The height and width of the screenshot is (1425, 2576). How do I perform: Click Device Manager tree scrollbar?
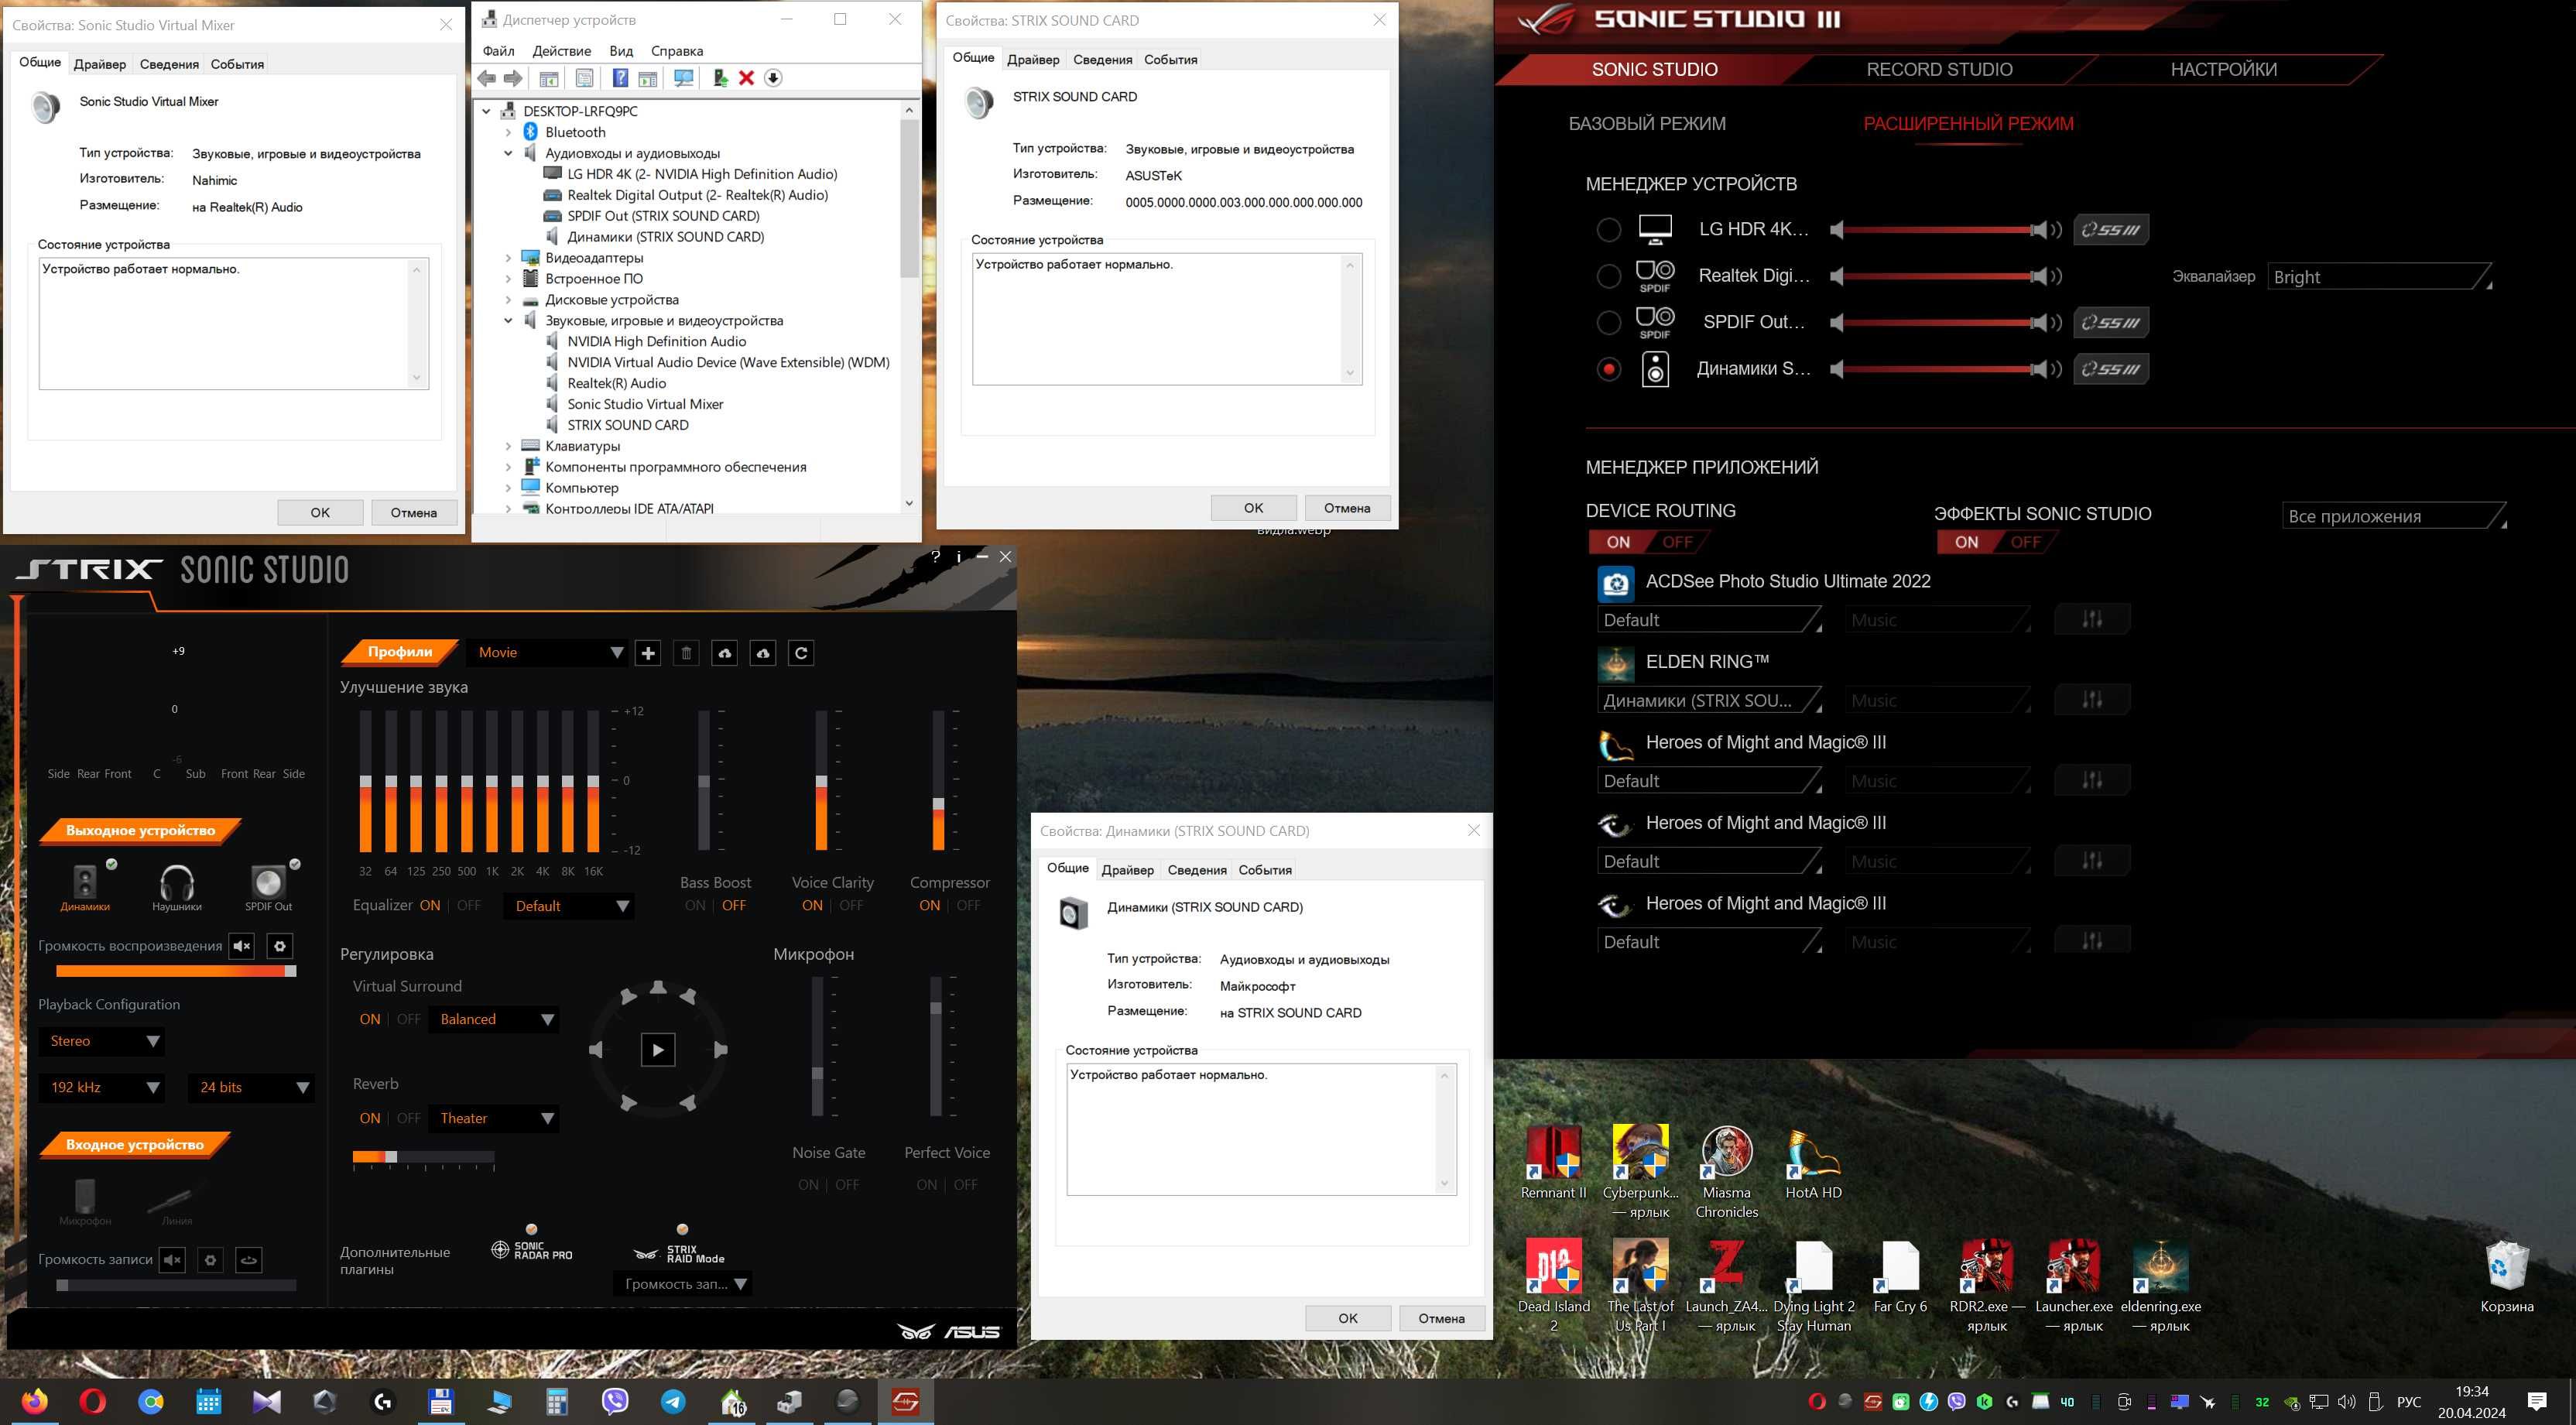pyautogui.click(x=909, y=200)
